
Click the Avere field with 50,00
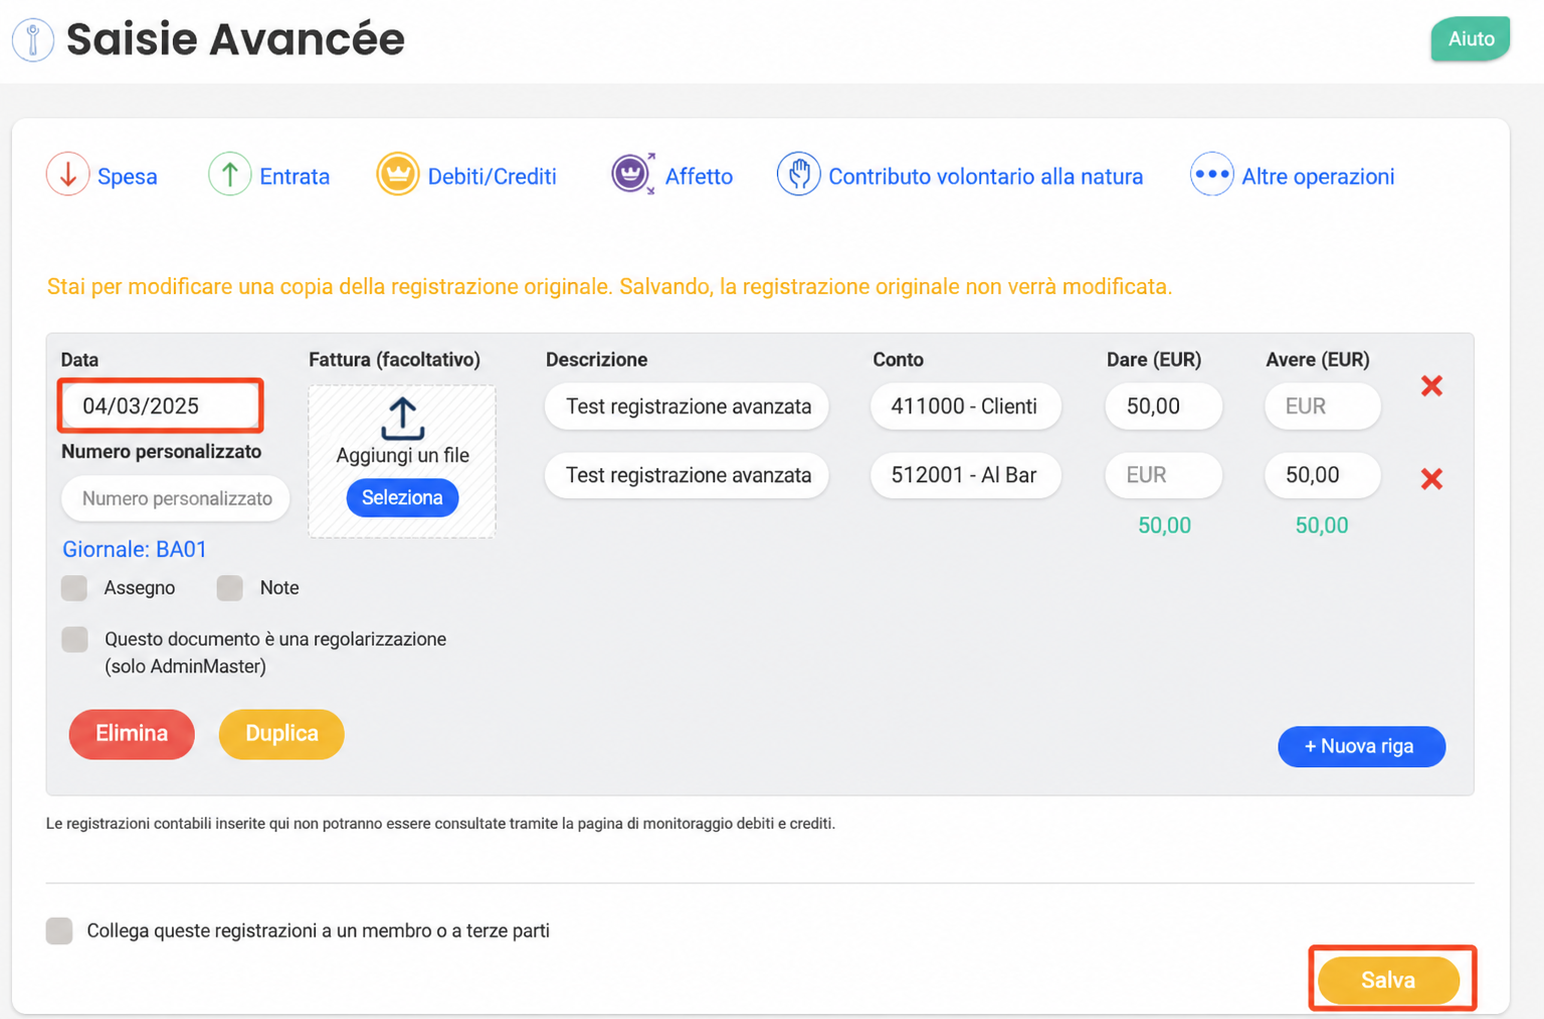(x=1322, y=476)
